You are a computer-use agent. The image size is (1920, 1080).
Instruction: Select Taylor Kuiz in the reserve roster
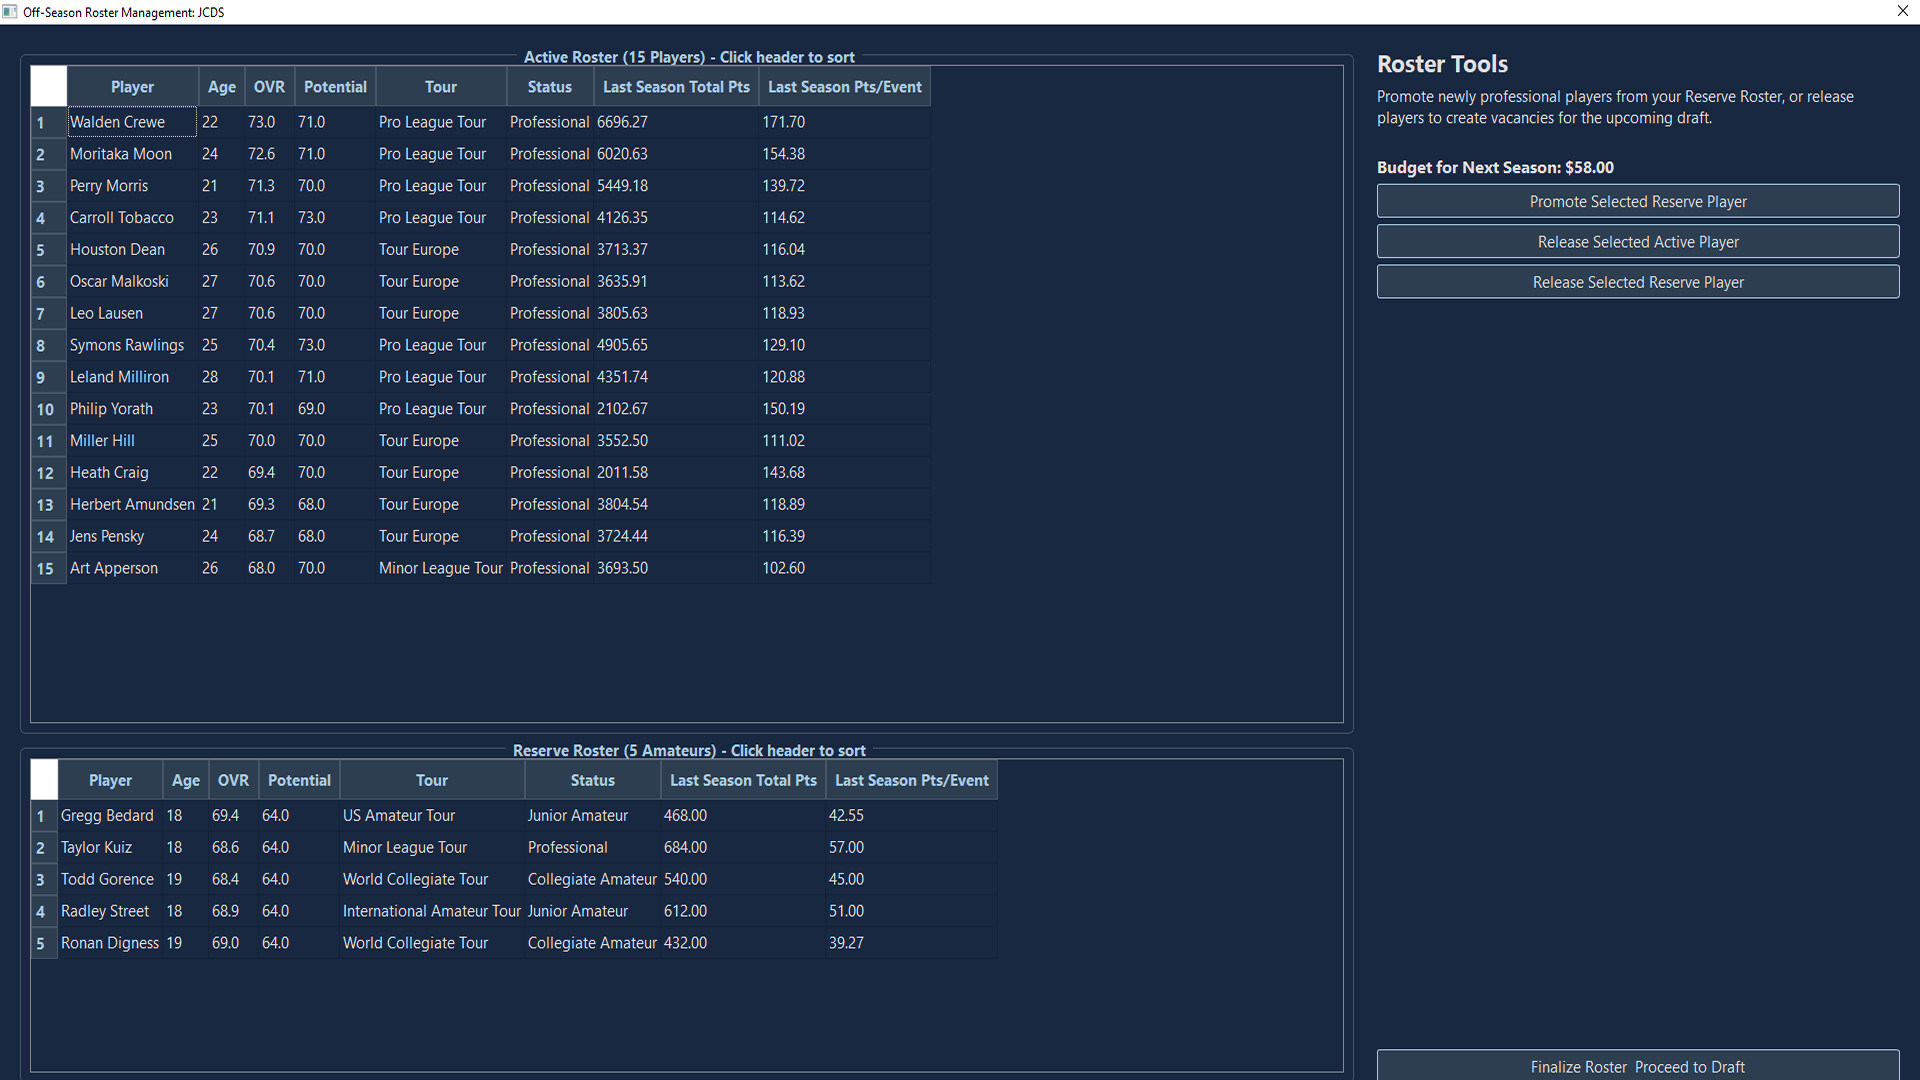click(96, 847)
